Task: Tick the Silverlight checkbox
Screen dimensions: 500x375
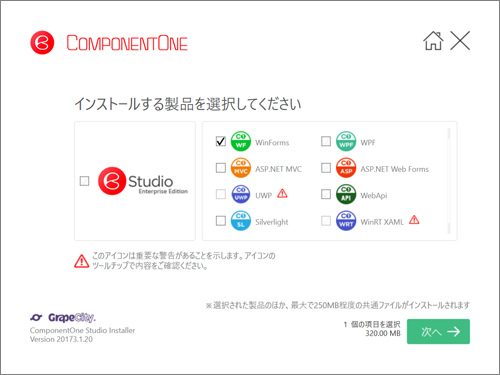Action: tap(221, 221)
